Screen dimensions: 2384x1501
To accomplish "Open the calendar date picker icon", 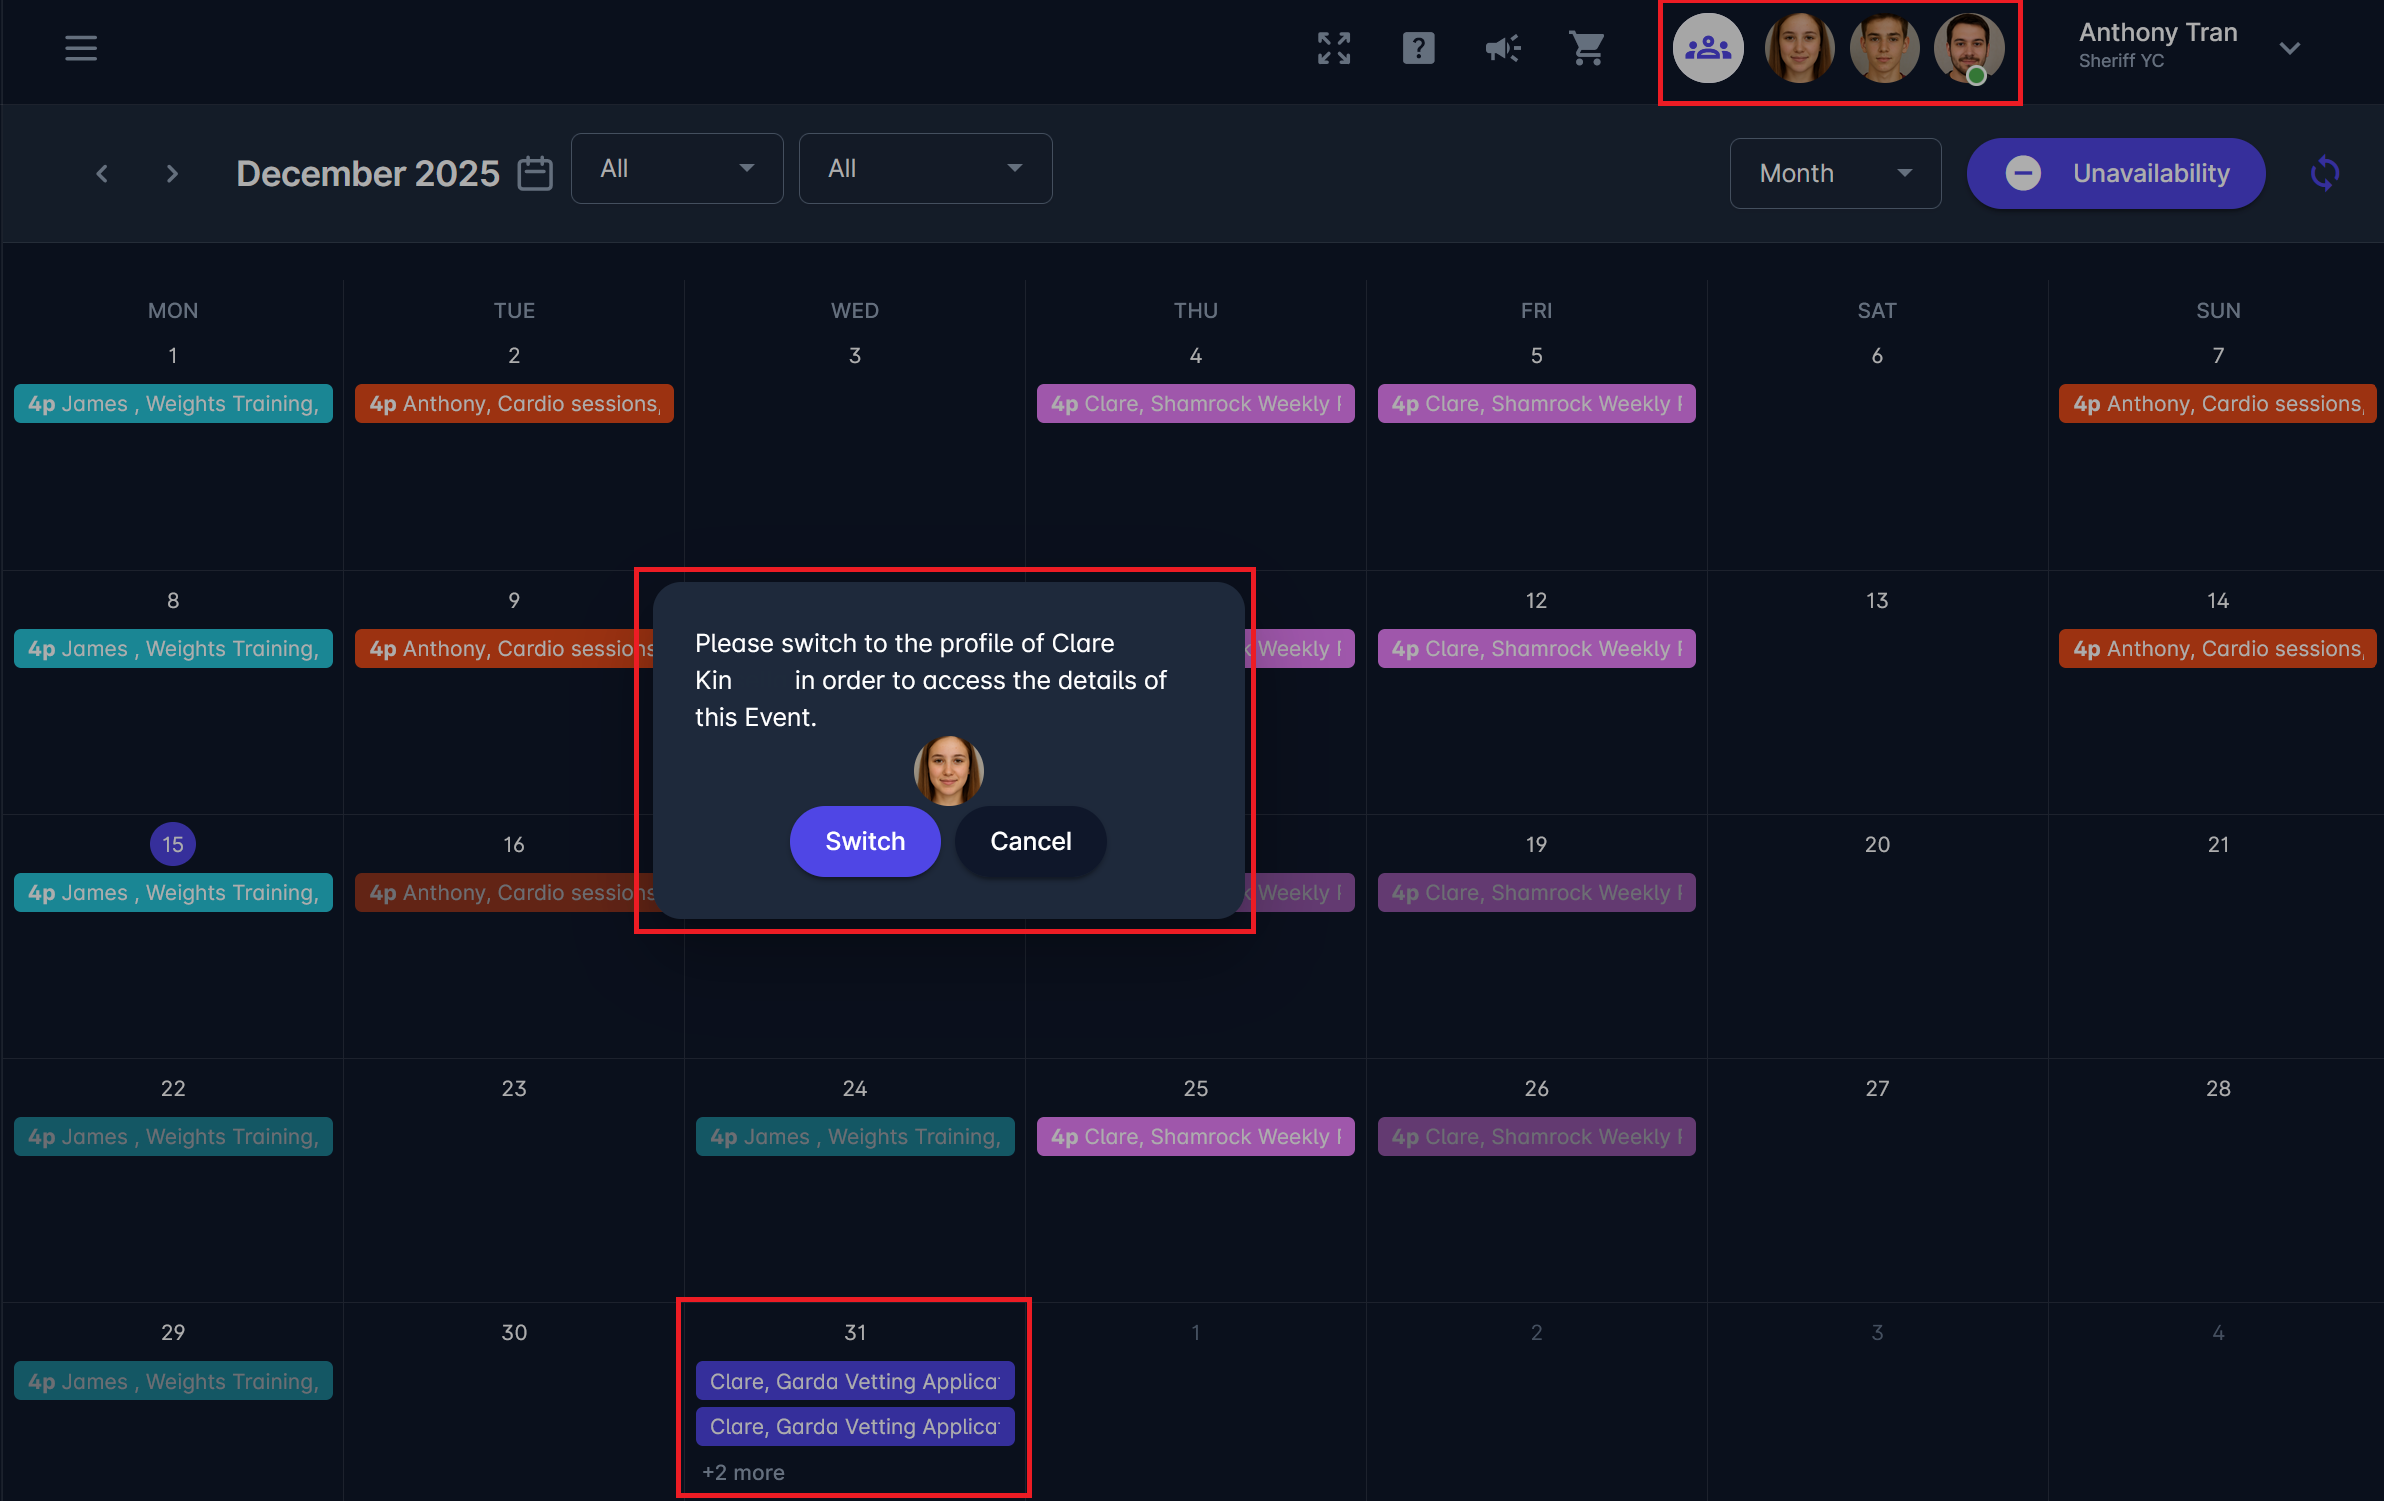I will (535, 173).
